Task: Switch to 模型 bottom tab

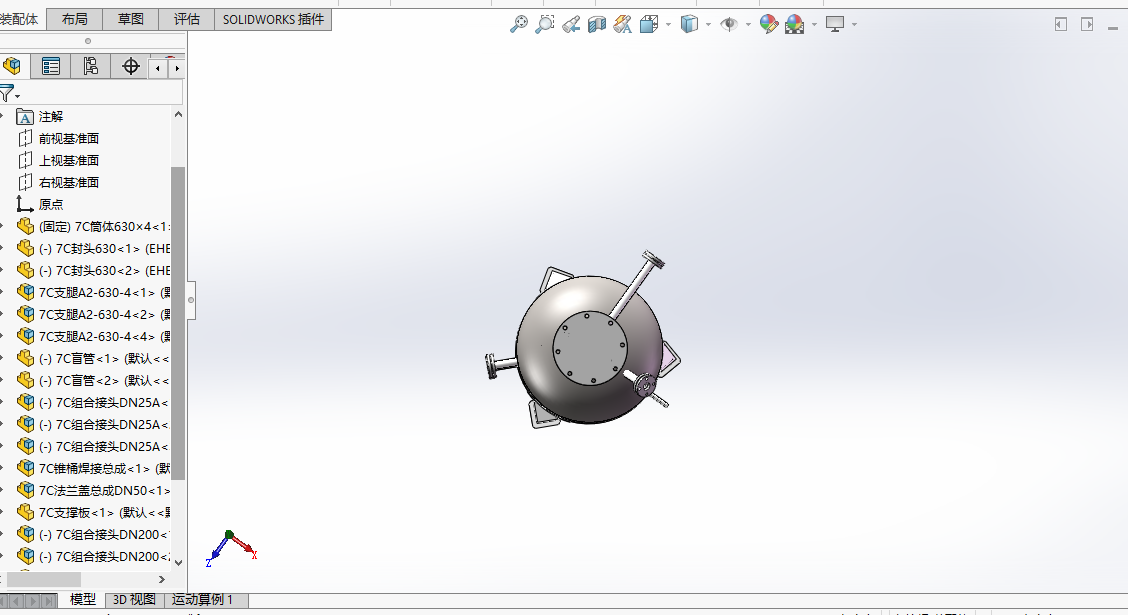Action: pyautogui.click(x=82, y=599)
